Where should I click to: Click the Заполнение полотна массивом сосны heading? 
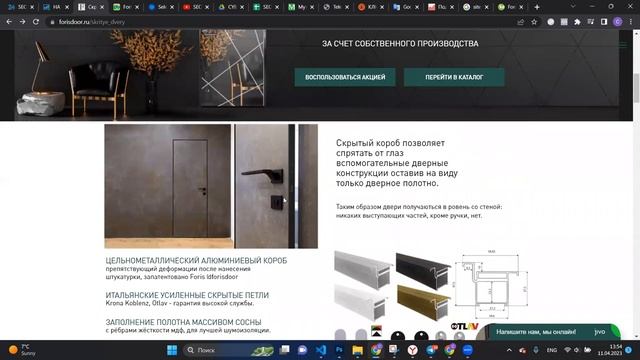pos(183,322)
